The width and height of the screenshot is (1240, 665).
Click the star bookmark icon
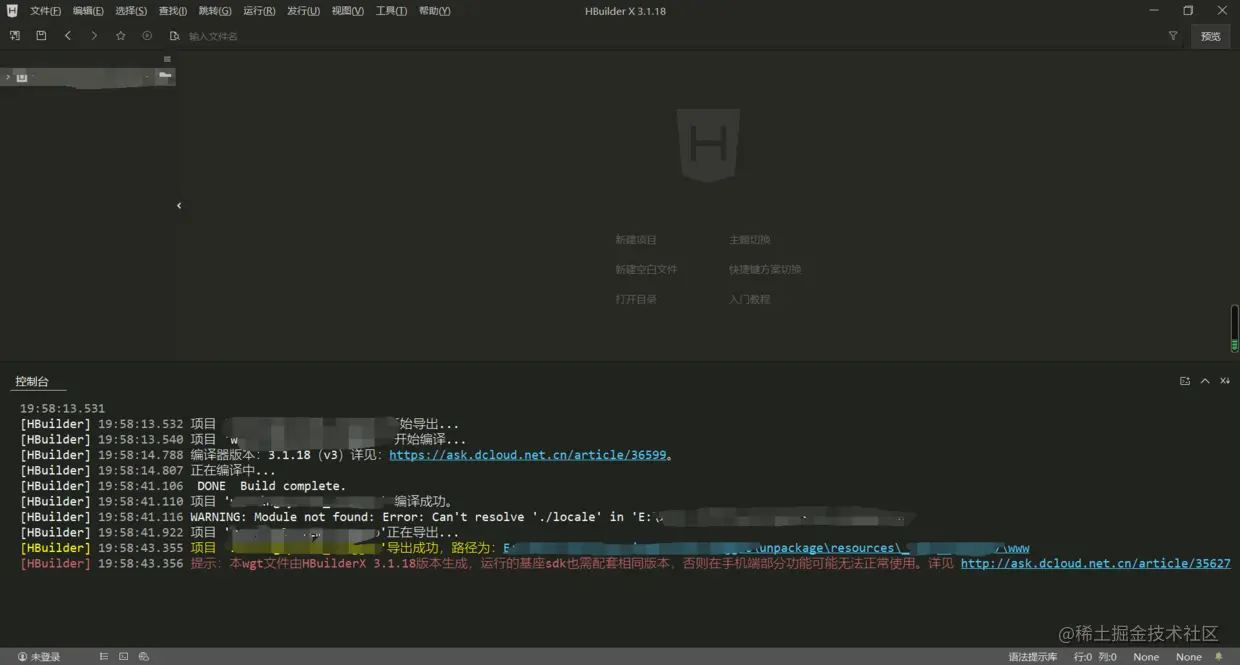121,36
